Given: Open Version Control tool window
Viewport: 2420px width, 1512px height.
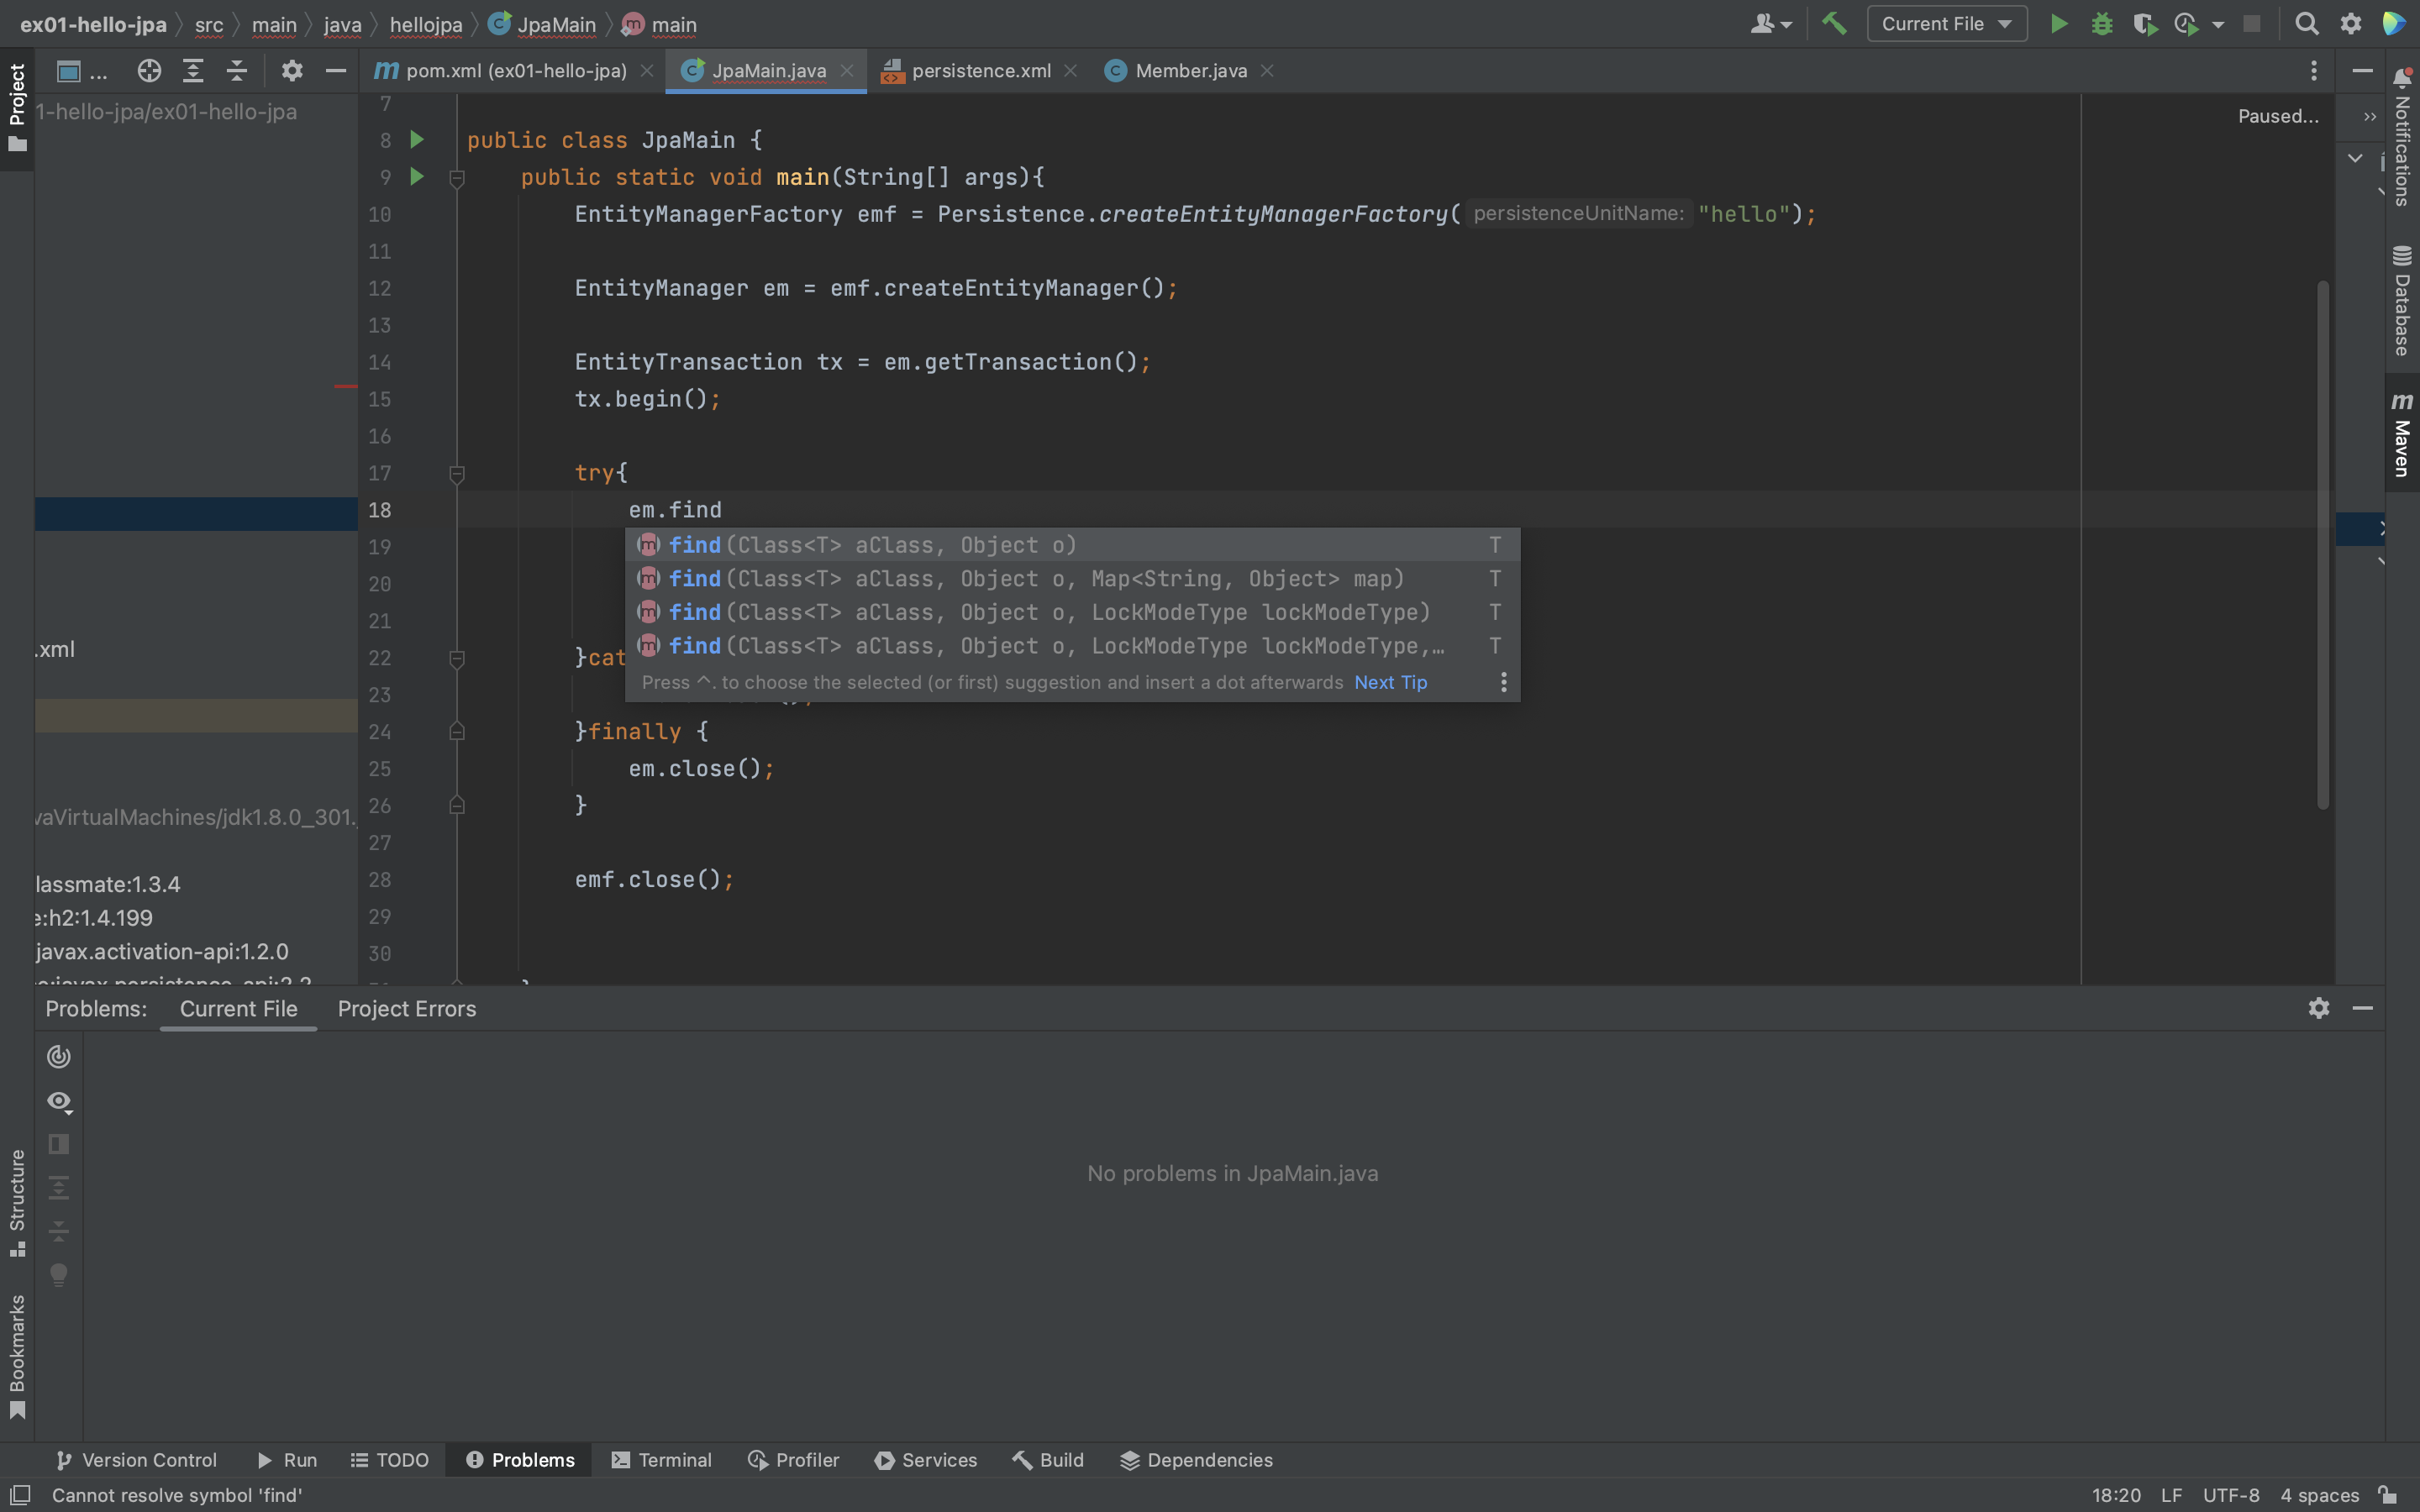Looking at the screenshot, I should coord(136,1460).
